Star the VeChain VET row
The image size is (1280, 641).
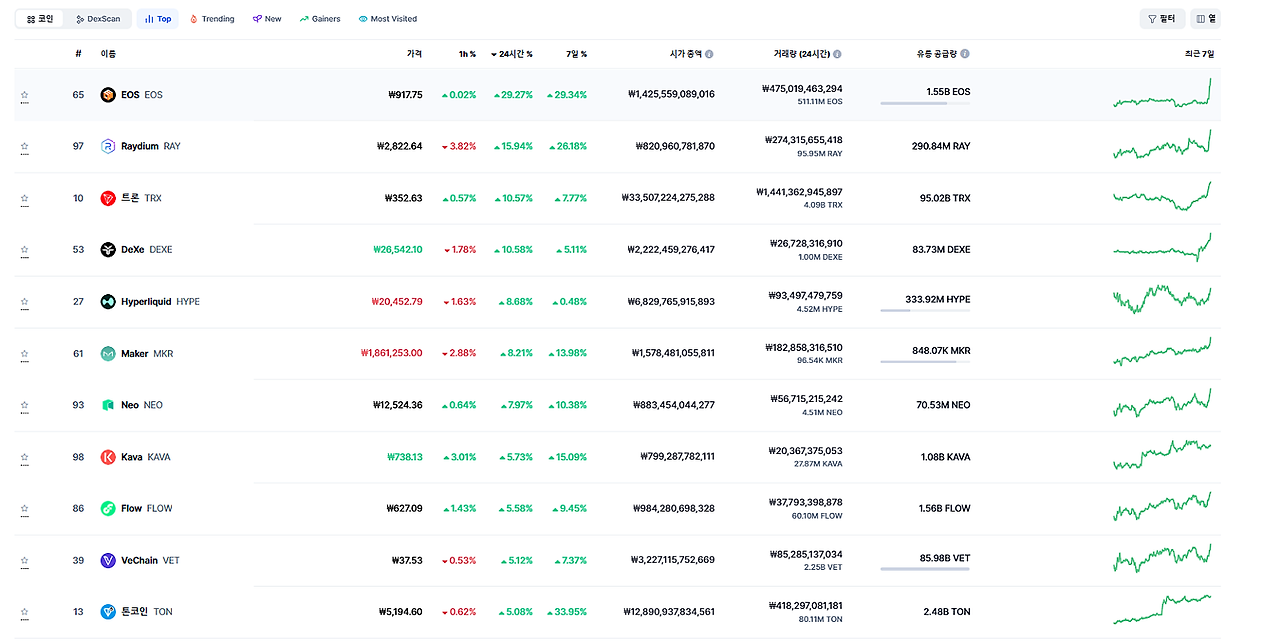[x=25, y=562]
